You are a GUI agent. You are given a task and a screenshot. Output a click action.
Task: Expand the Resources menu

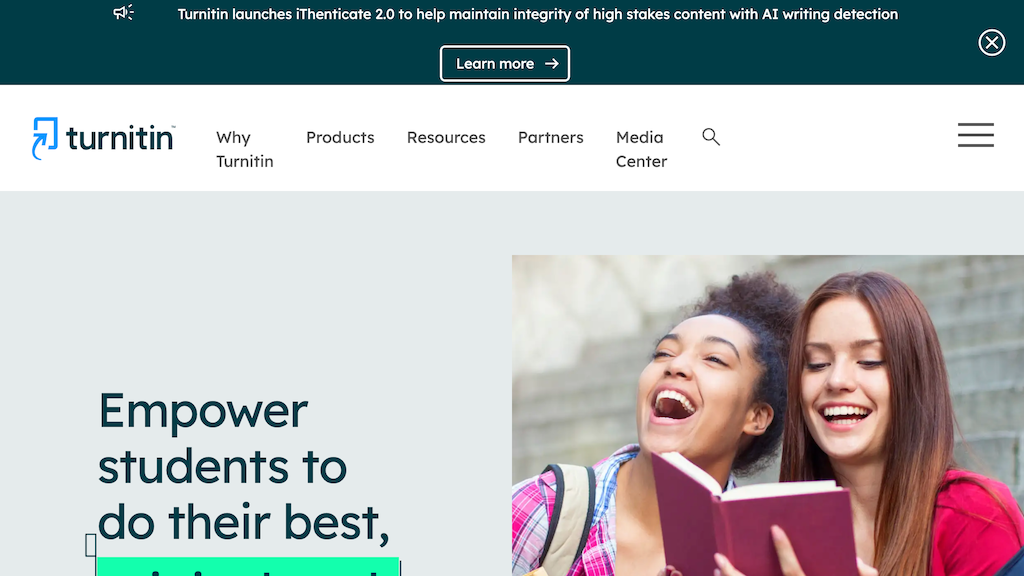[x=446, y=137]
